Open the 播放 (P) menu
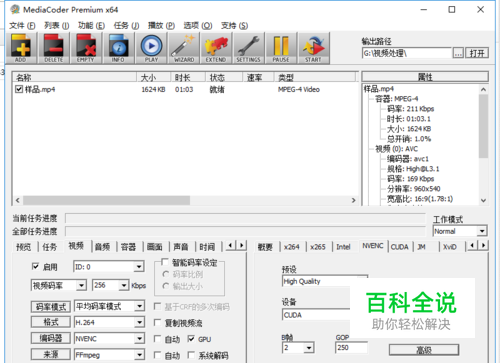This screenshot has height=363, width=500. pyautogui.click(x=161, y=25)
